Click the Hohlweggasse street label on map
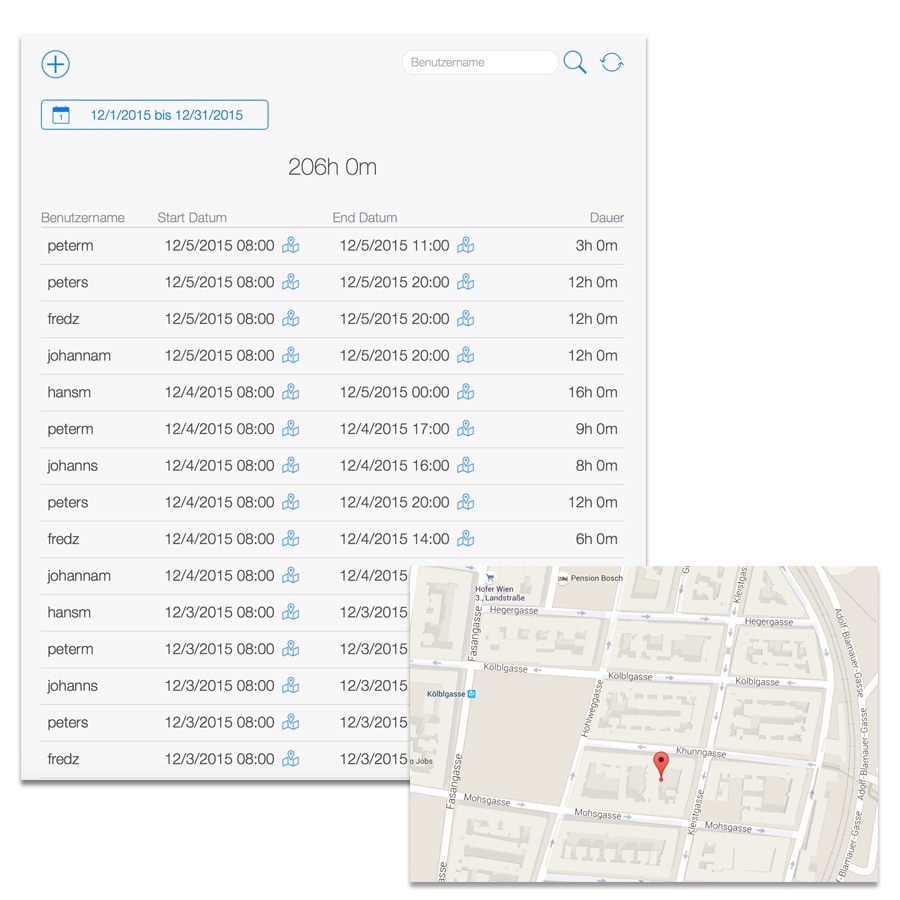Screen dimensions: 900x900 [x=593, y=708]
